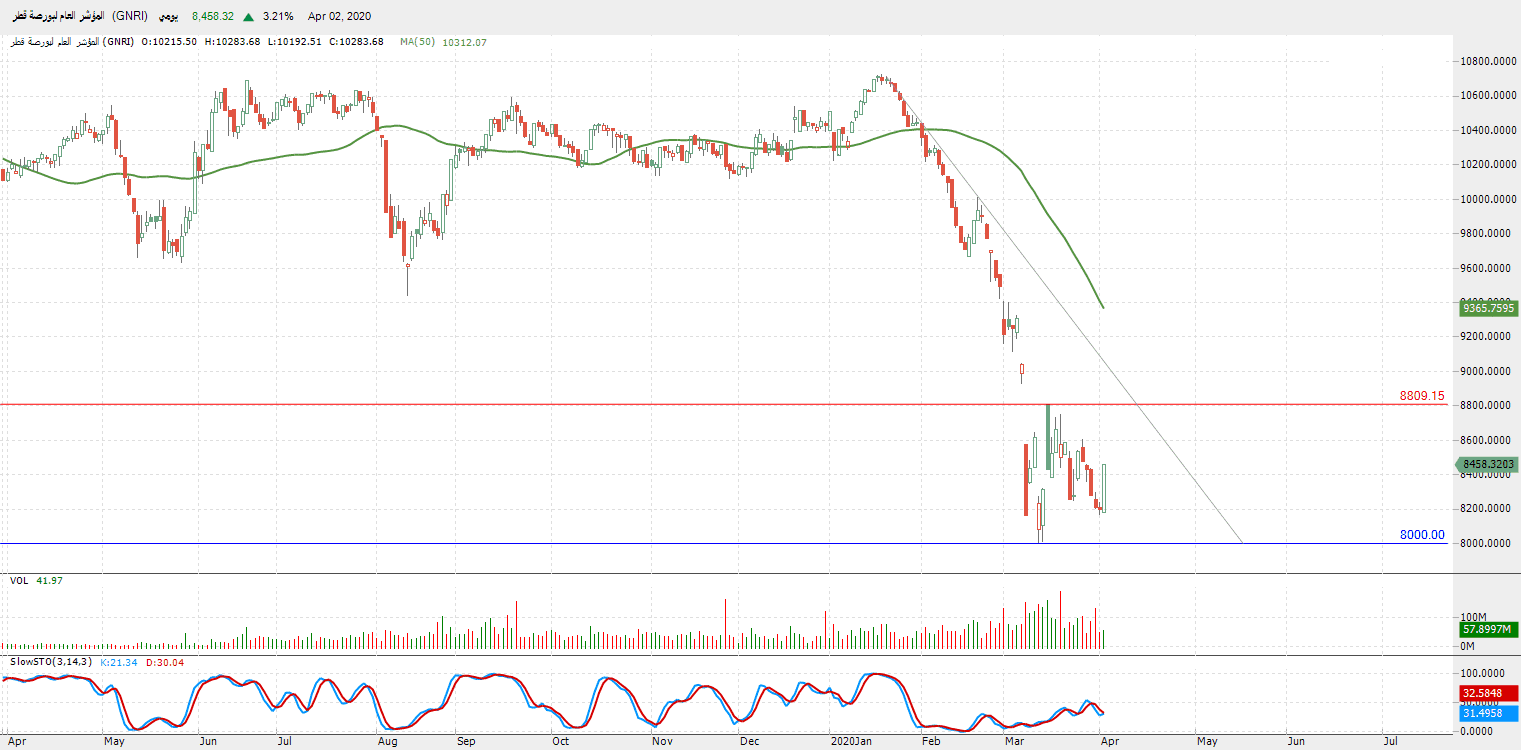This screenshot has width=1521, height=750.
Task: Click the green up-arrow change indicator
Action: [247, 17]
